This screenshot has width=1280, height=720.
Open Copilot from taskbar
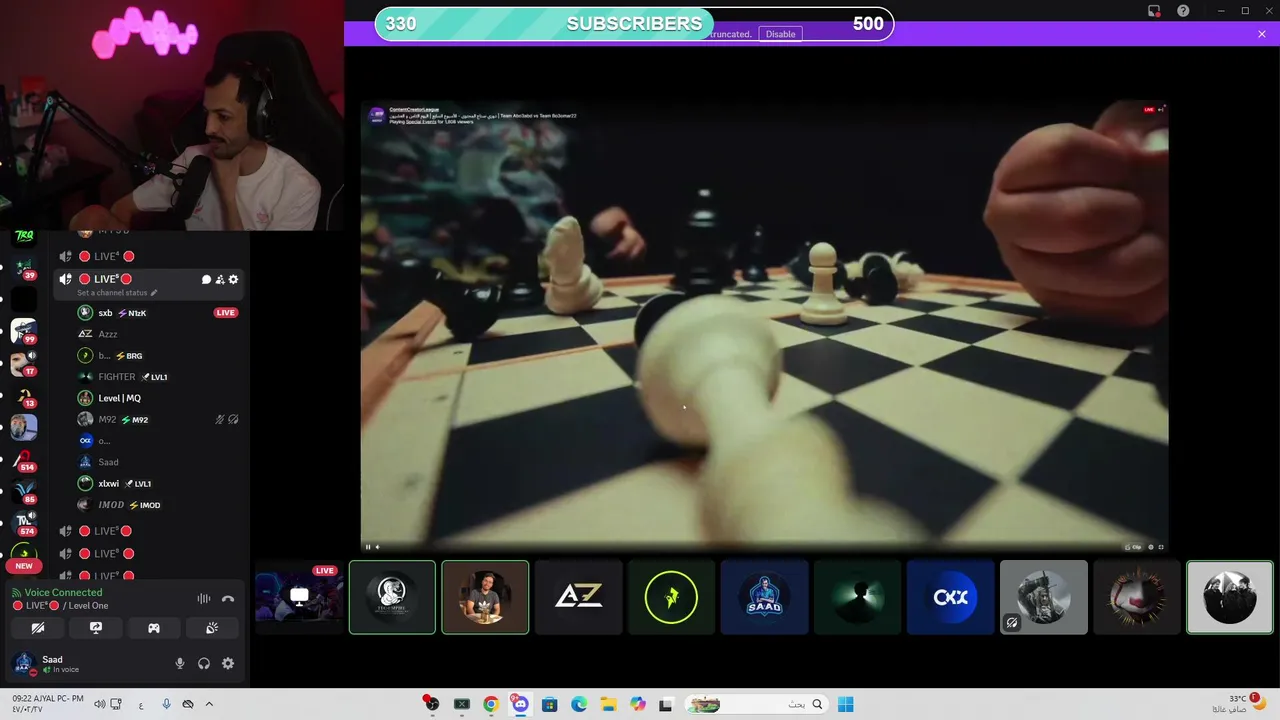(x=637, y=704)
